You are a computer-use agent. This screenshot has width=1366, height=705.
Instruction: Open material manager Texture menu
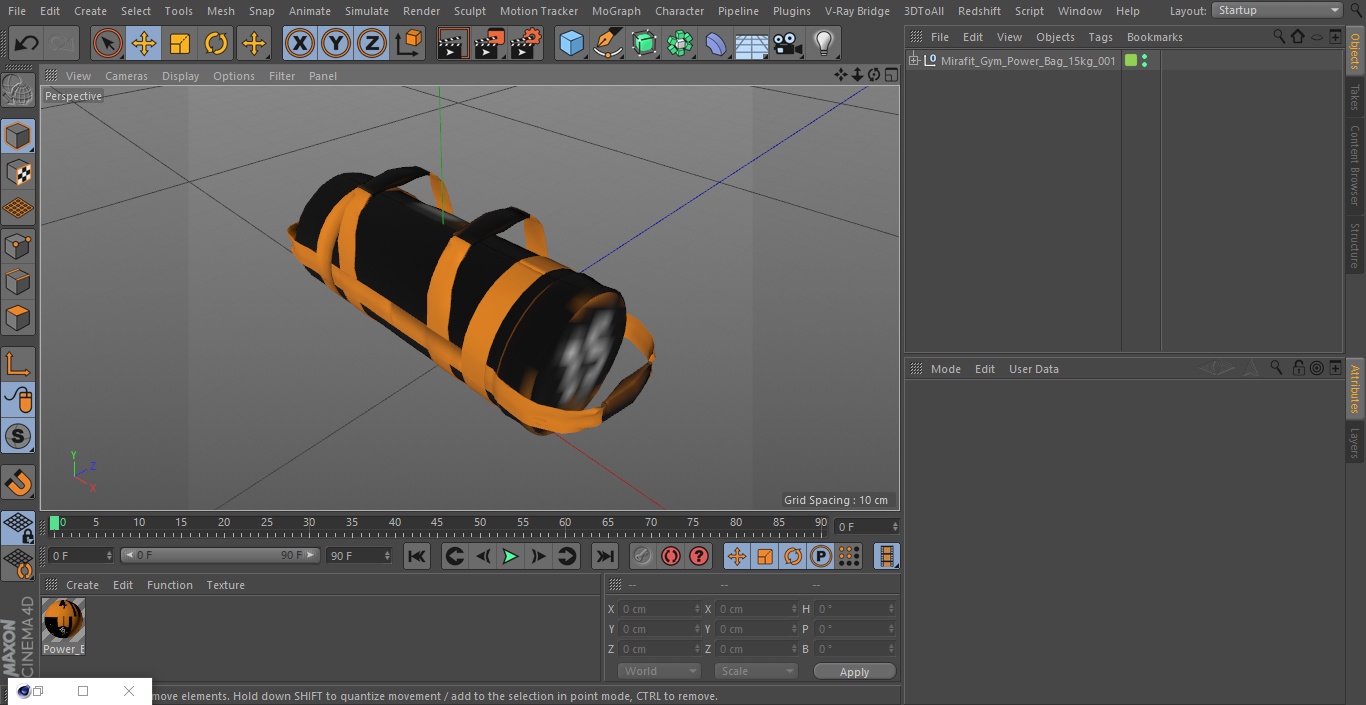(225, 585)
